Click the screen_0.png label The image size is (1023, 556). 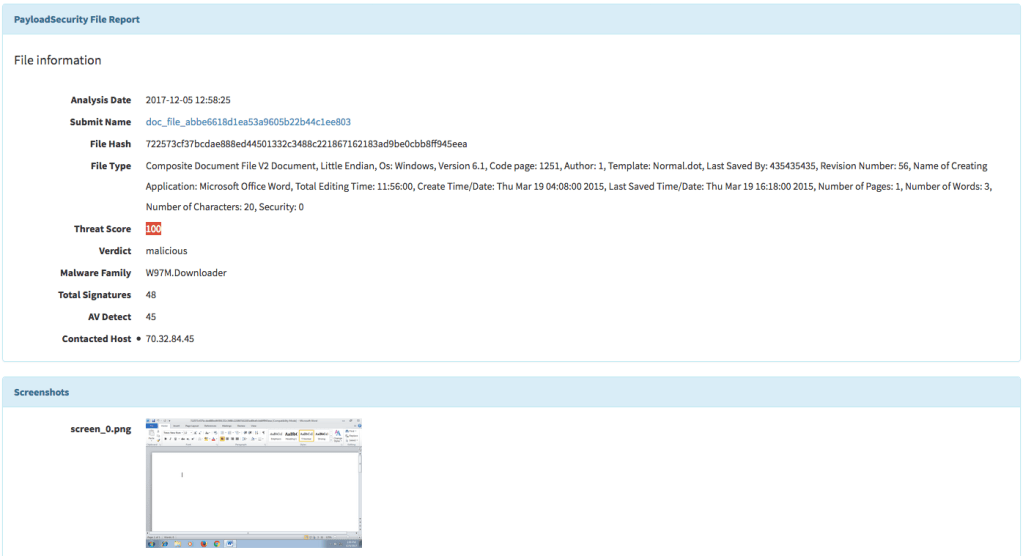(x=103, y=429)
